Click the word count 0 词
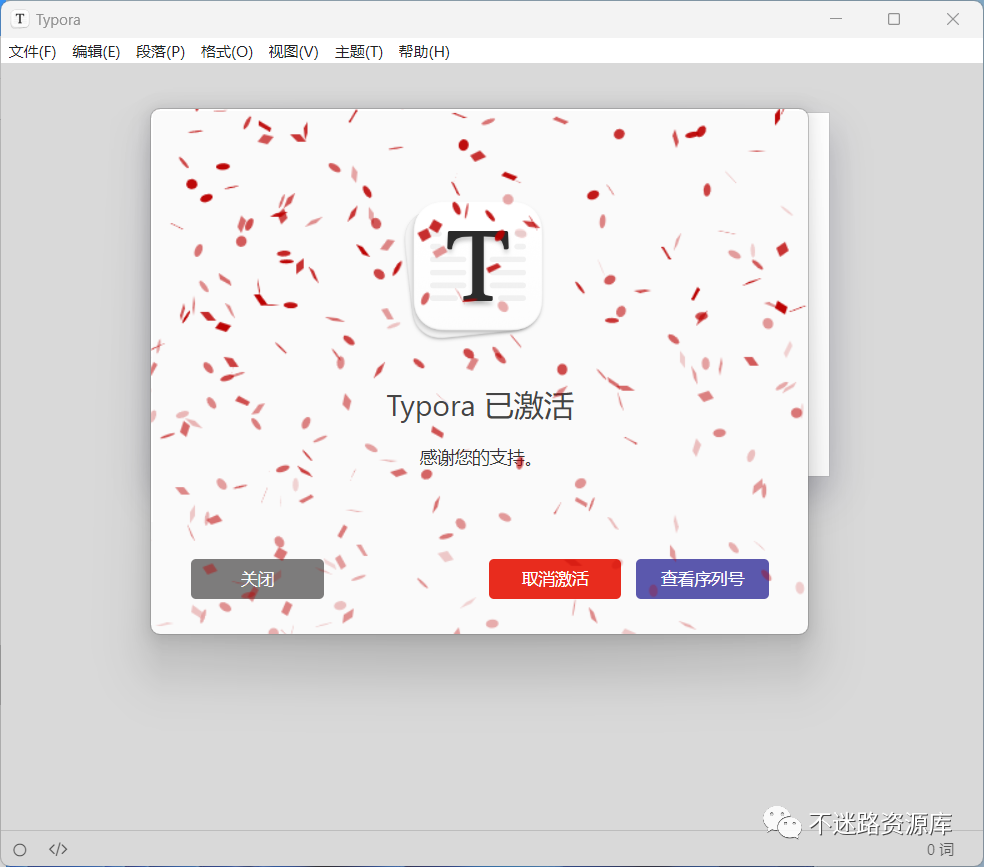This screenshot has width=984, height=867. coord(940,849)
